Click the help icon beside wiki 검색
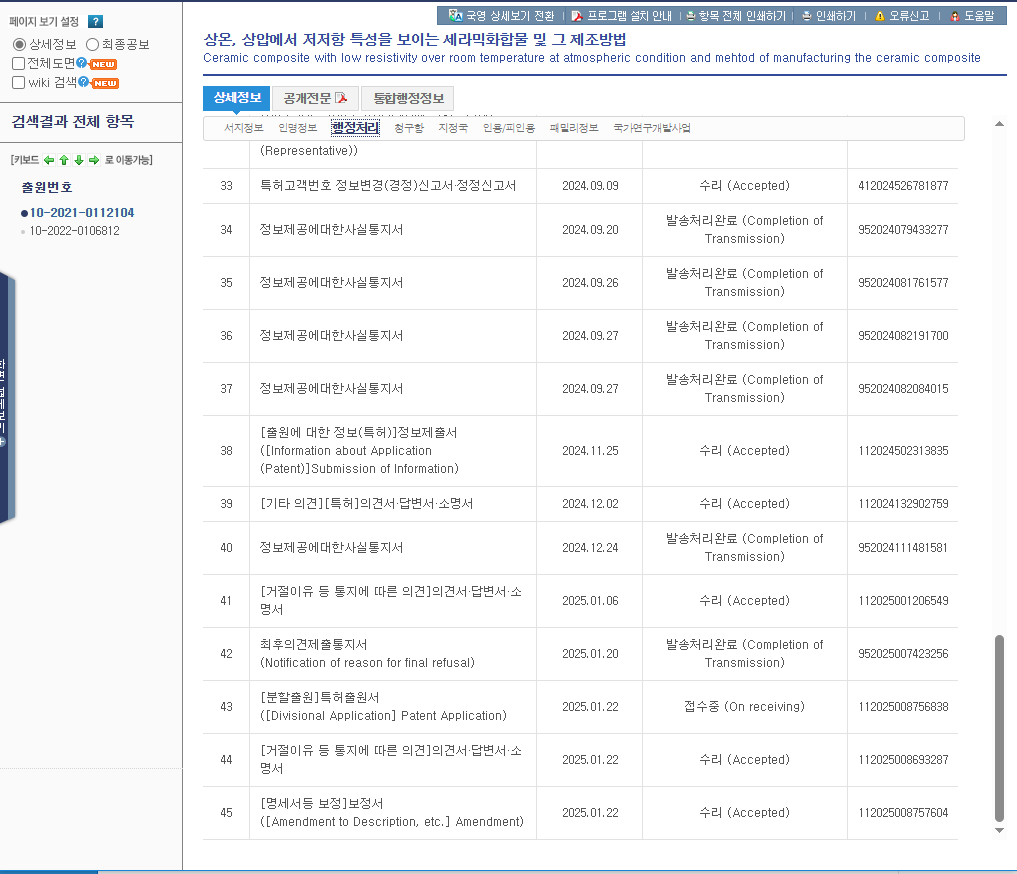Screen dimensions: 1017x874 (x=84, y=82)
